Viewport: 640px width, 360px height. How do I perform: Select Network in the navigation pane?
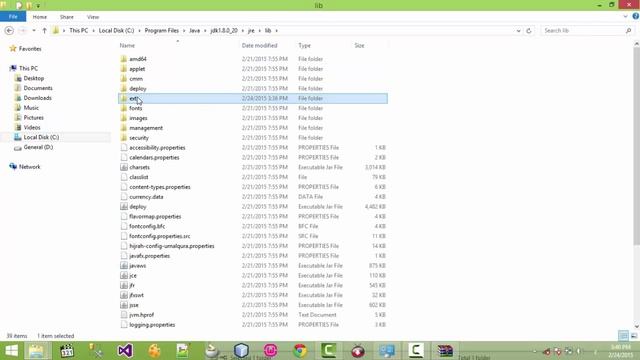(29, 167)
